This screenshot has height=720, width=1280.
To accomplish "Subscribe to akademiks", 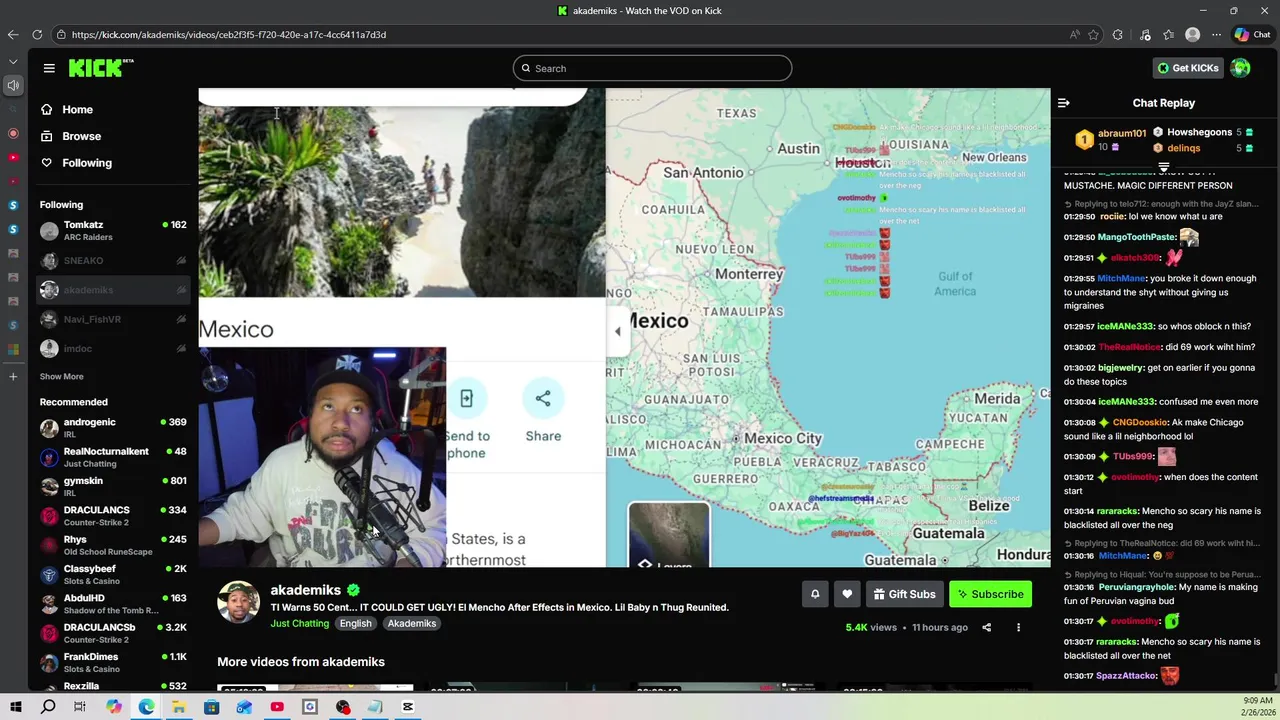I will (x=990, y=594).
